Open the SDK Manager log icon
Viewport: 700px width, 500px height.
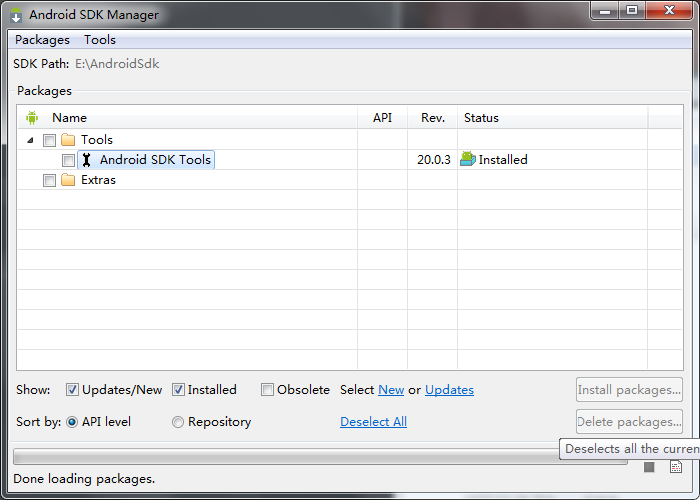tap(676, 467)
